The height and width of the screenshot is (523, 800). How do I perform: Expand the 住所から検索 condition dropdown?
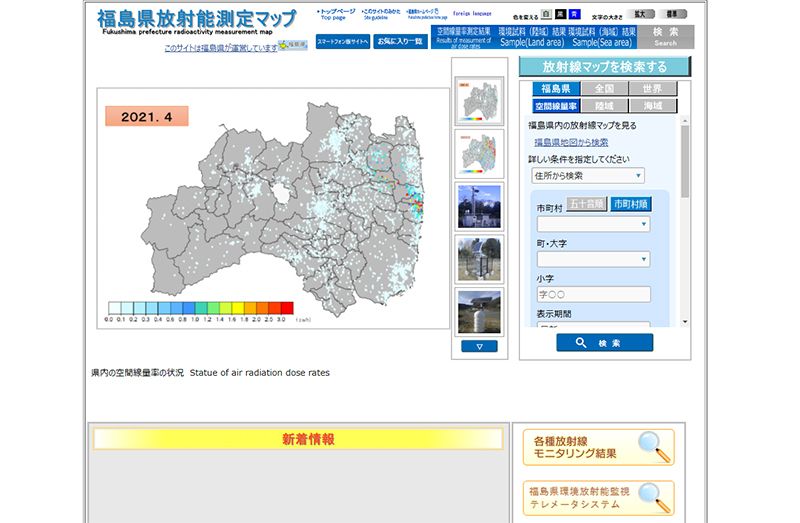click(x=587, y=176)
